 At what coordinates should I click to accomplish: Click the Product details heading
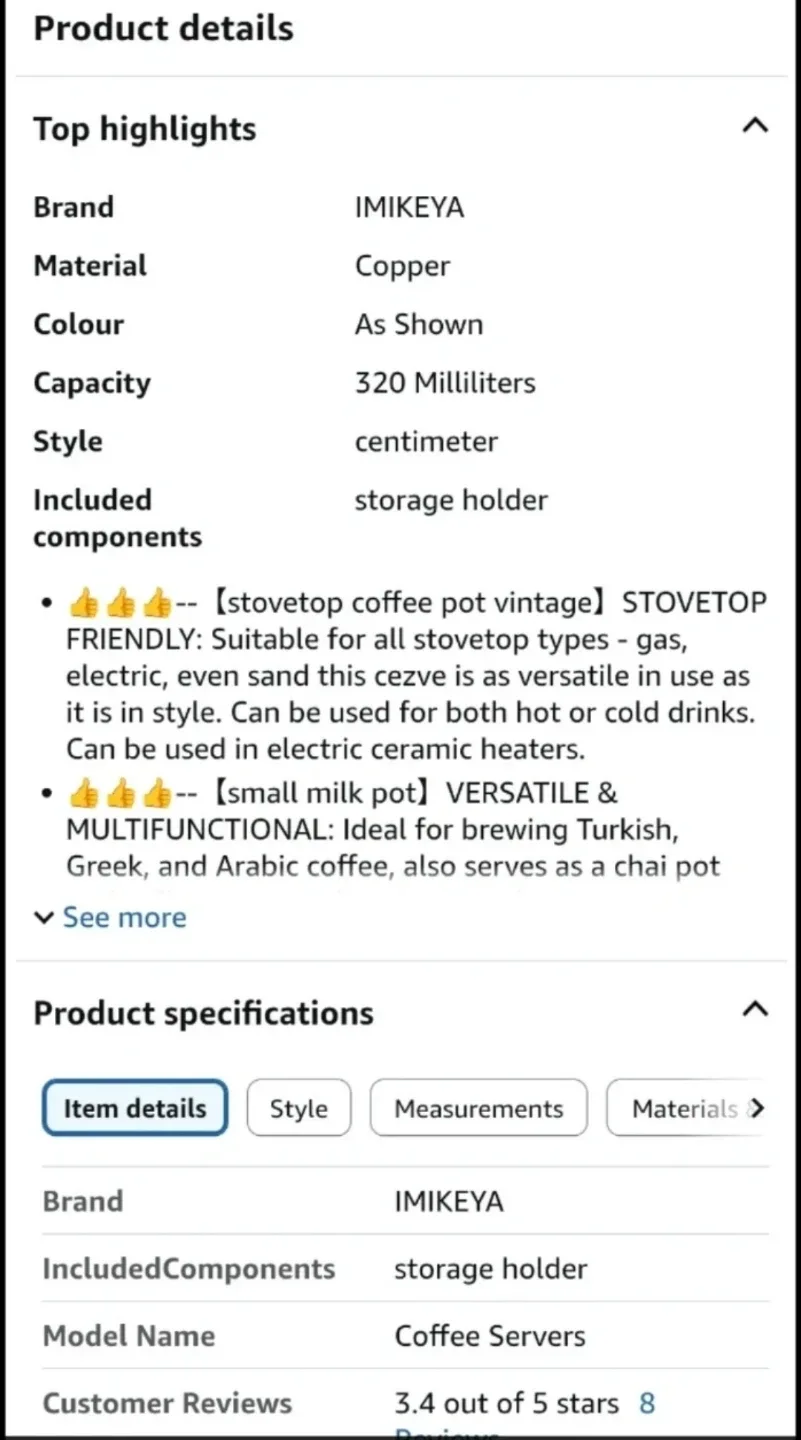pos(163,28)
